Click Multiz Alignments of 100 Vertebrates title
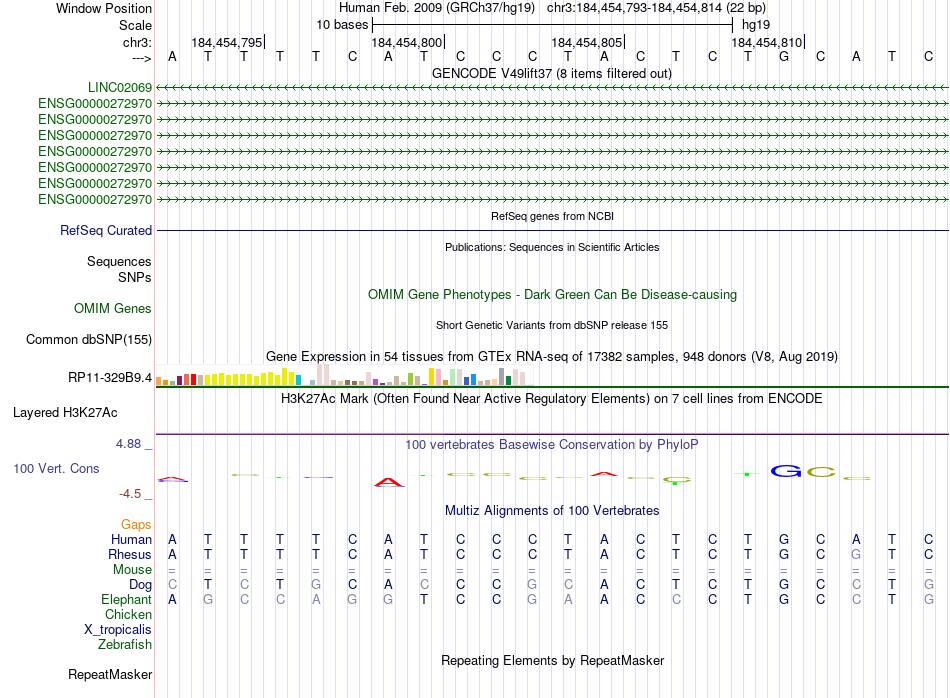 coord(552,510)
